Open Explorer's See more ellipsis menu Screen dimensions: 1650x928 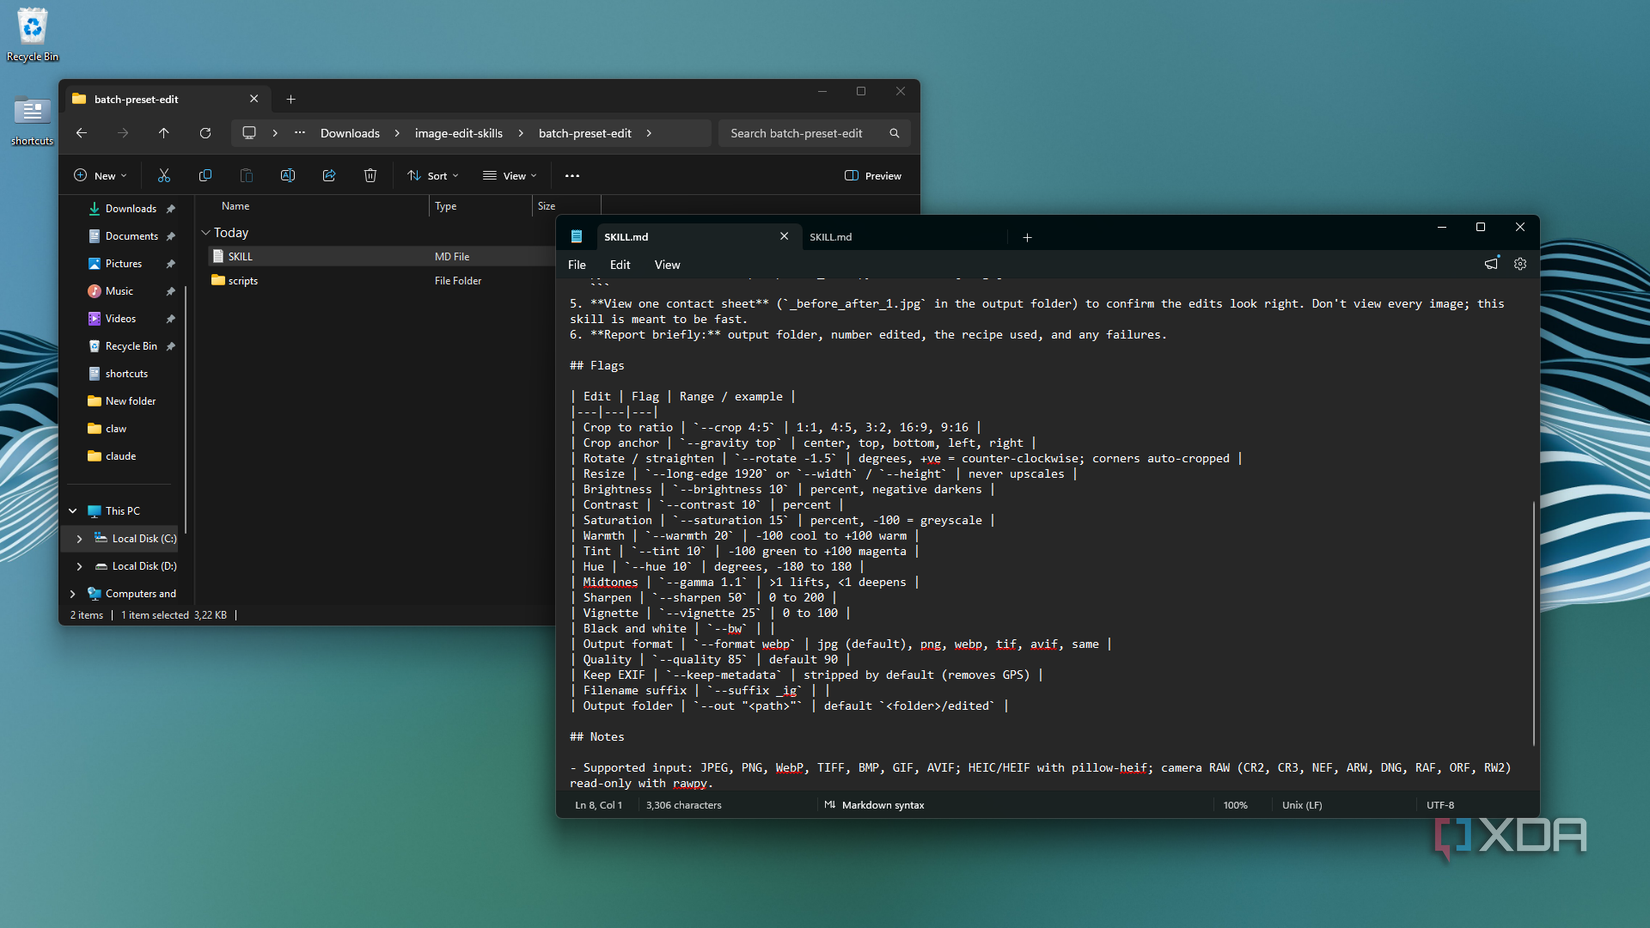click(572, 176)
